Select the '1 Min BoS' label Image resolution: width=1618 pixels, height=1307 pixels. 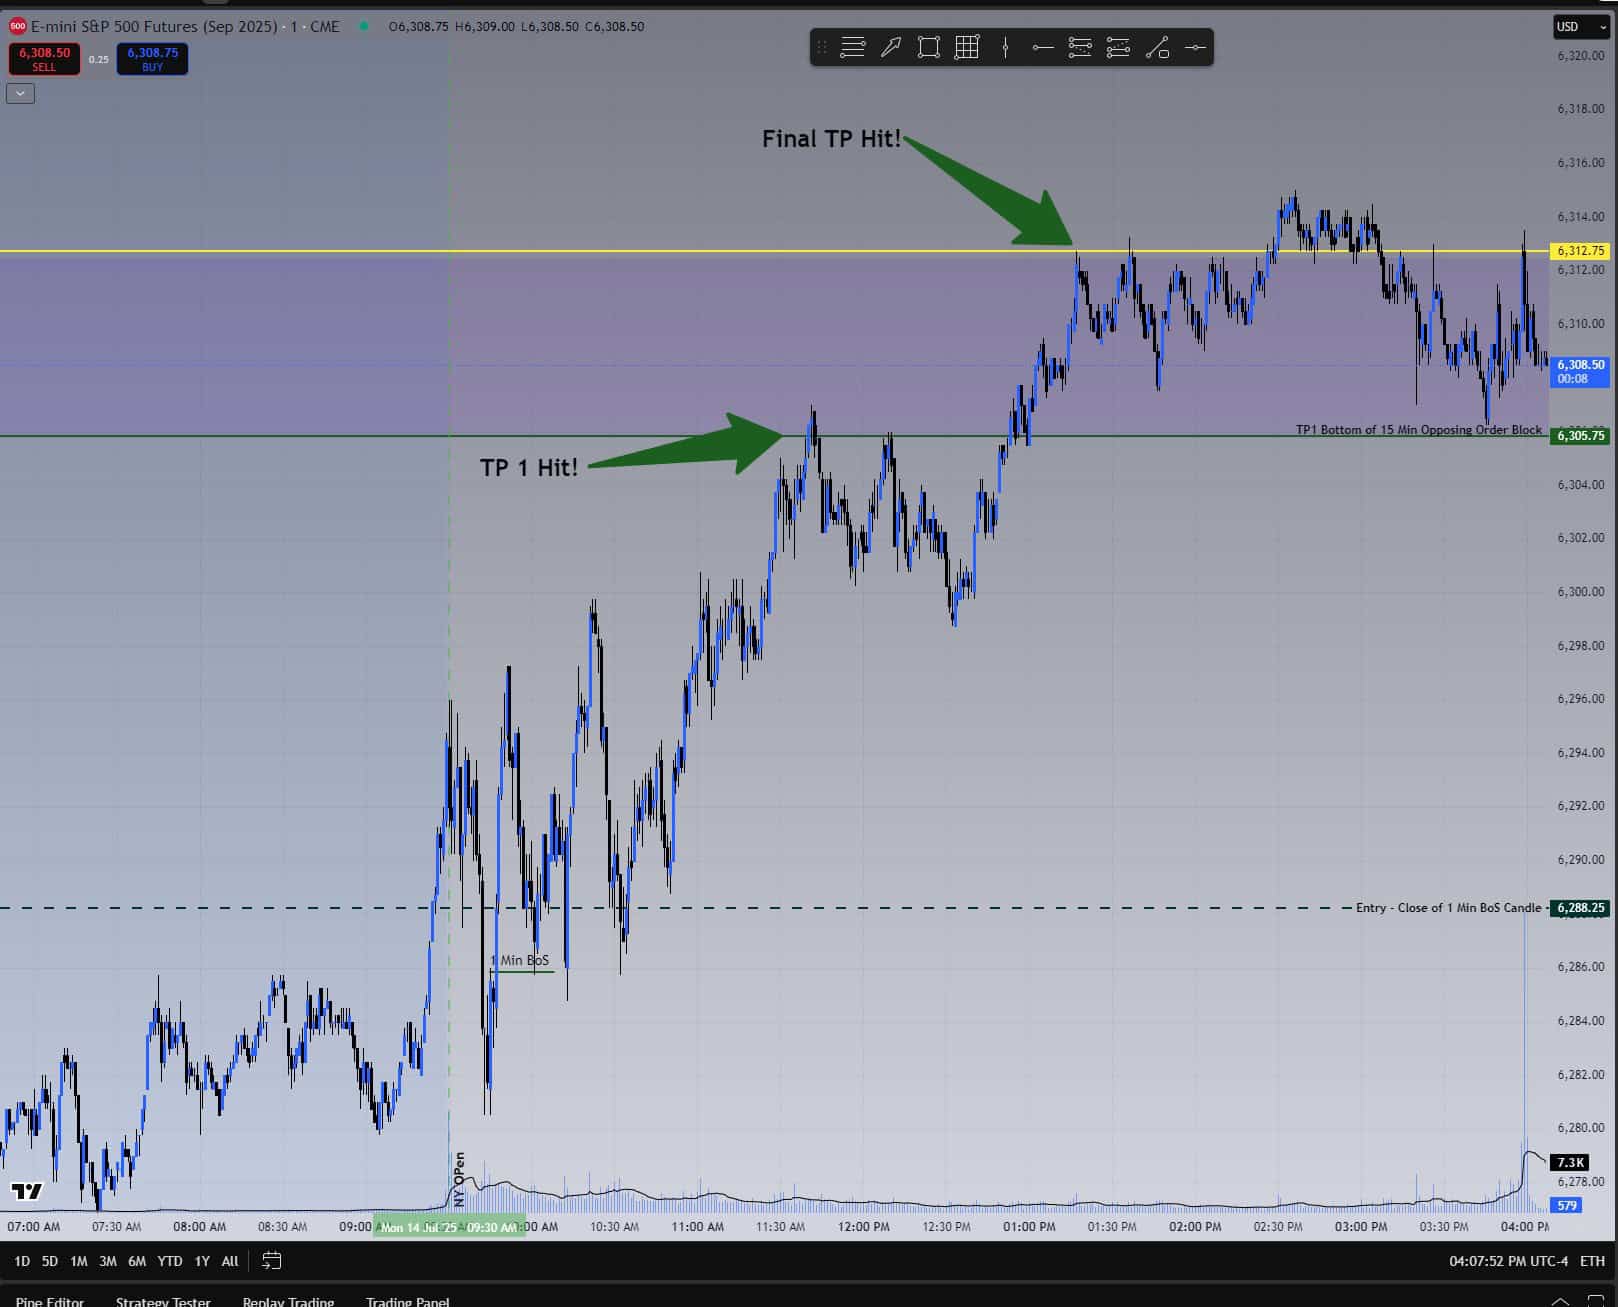520,960
